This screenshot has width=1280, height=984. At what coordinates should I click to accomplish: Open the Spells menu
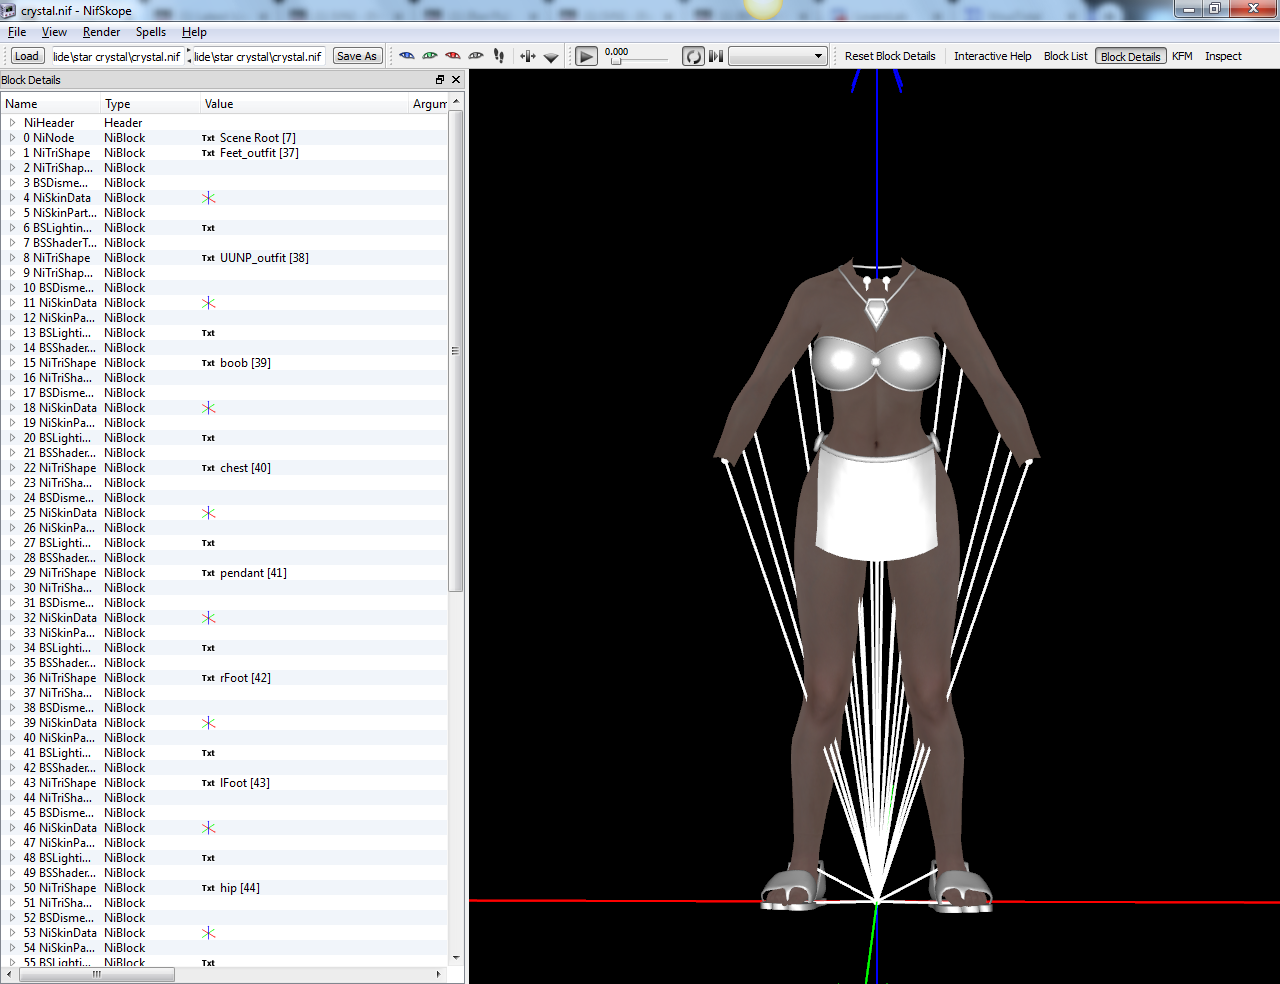[151, 32]
